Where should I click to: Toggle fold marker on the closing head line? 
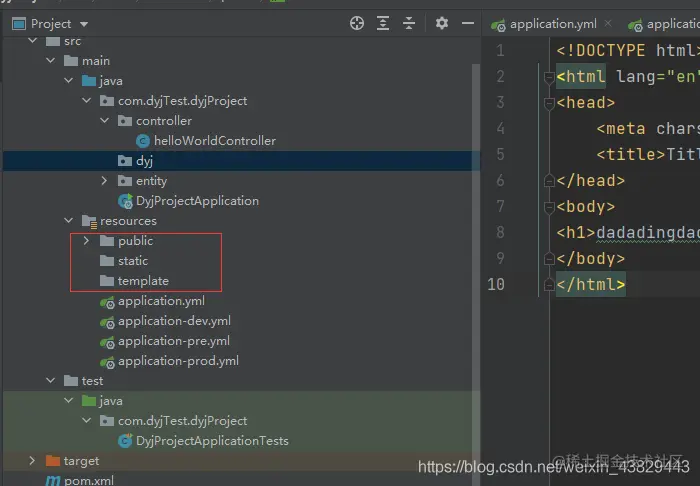tap(549, 181)
